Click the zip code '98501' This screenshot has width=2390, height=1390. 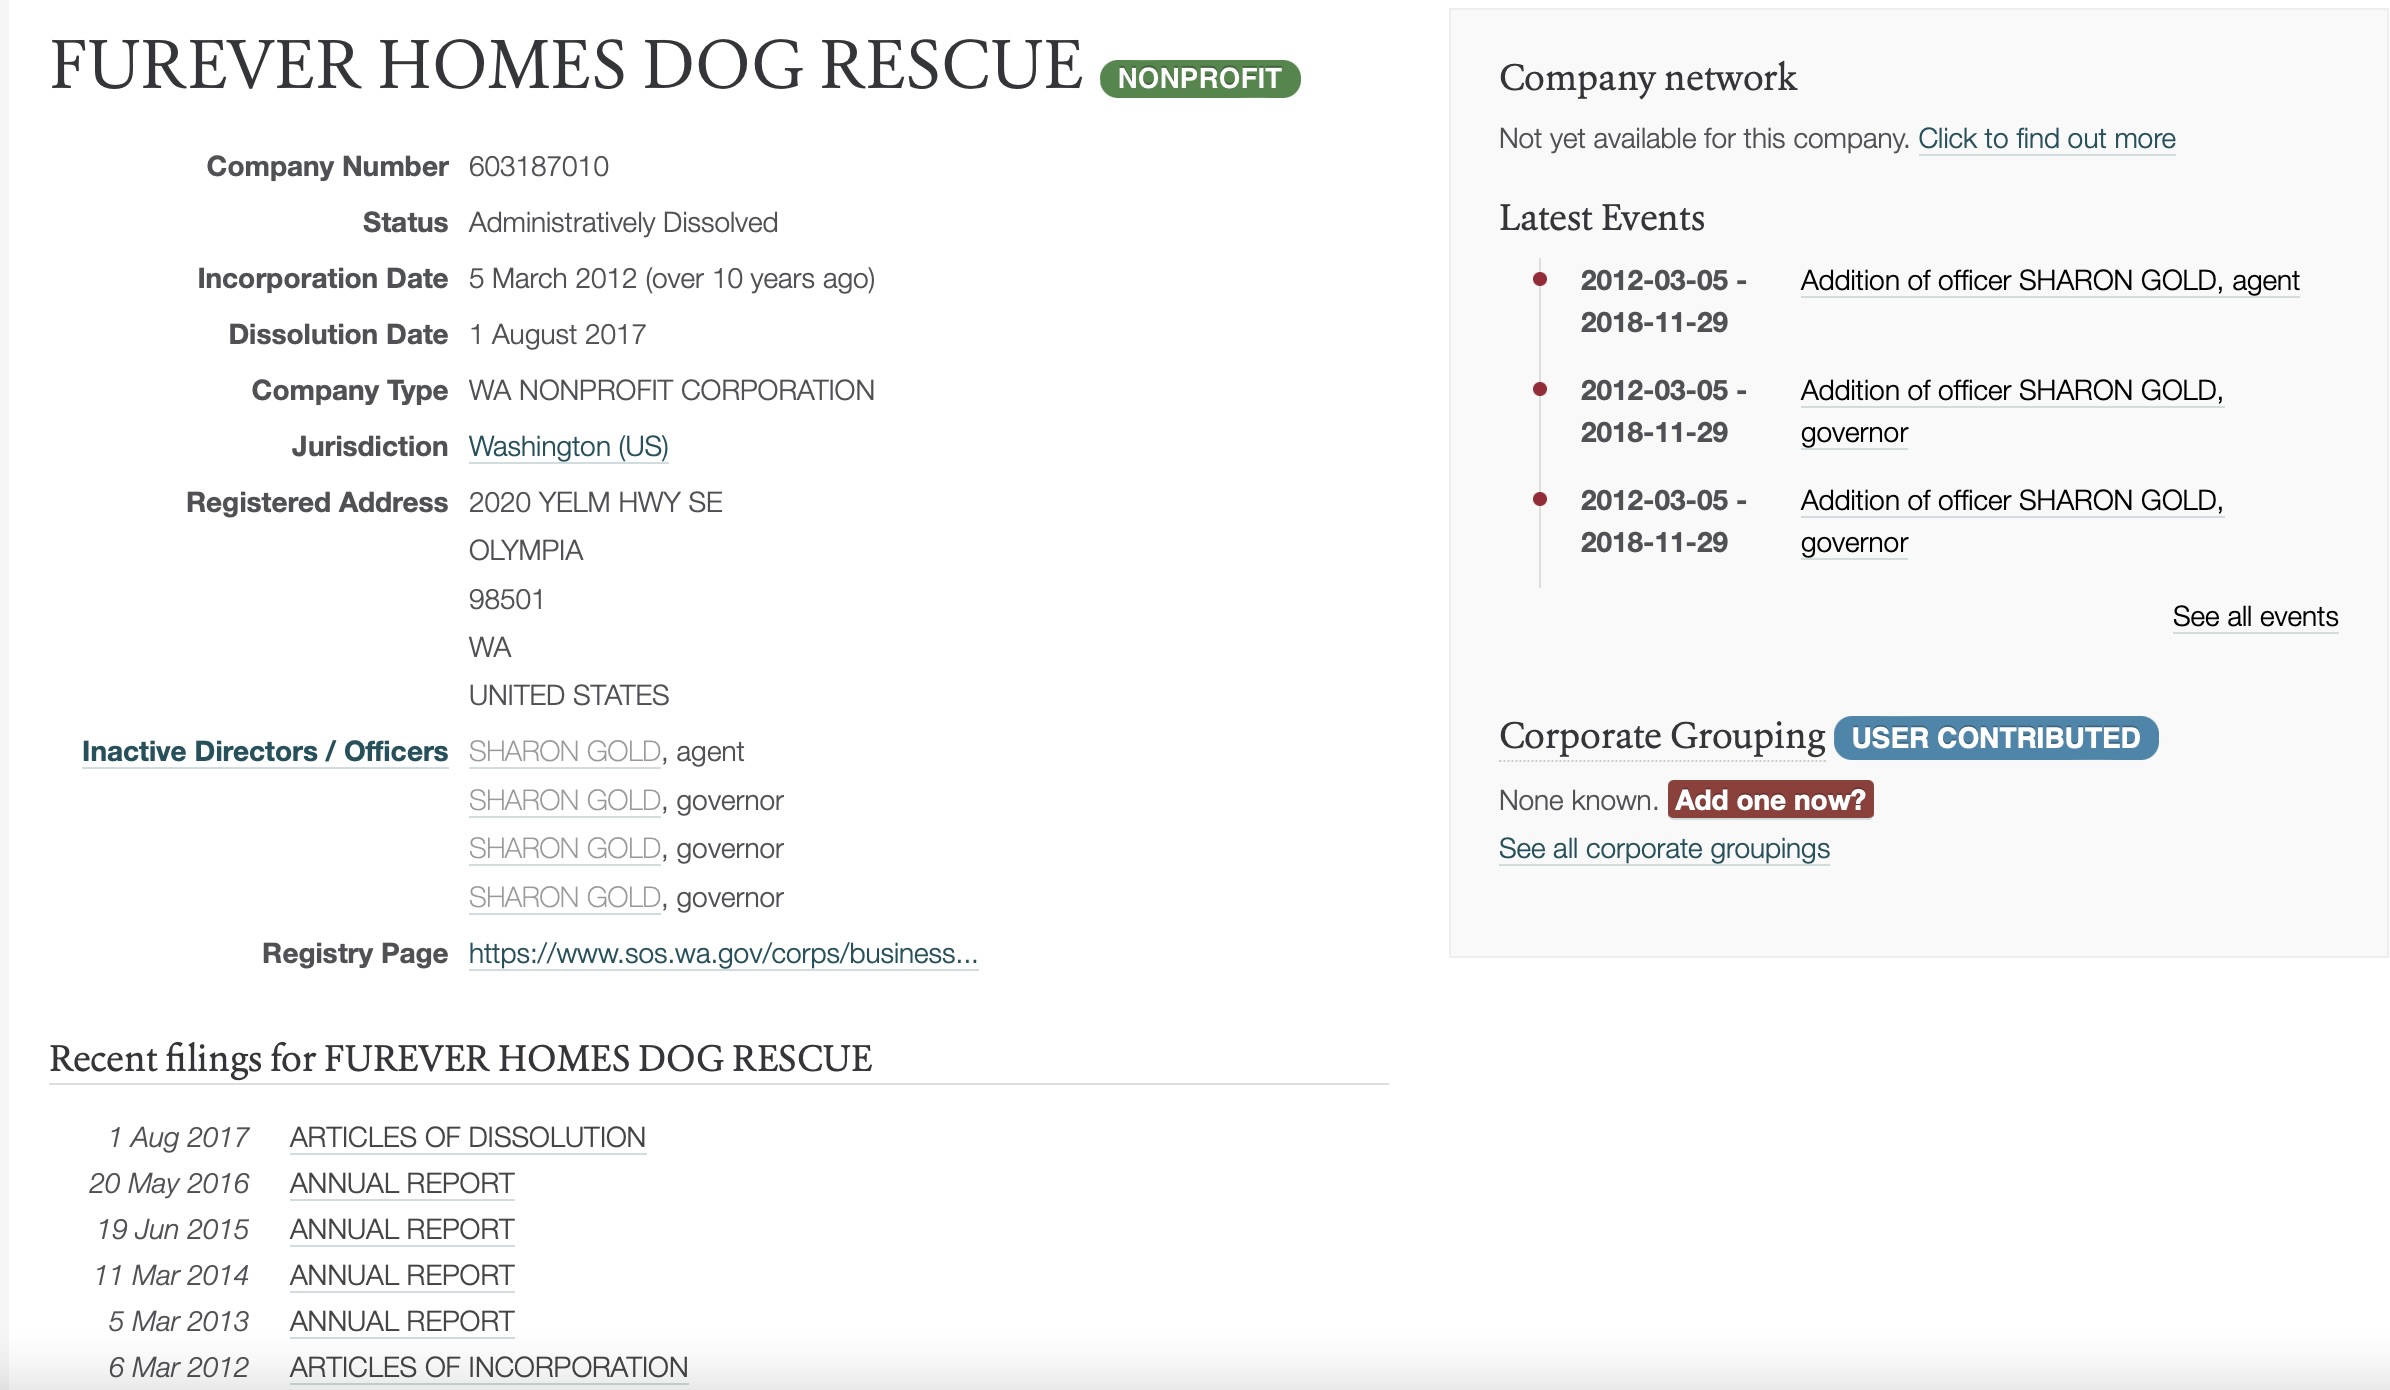[507, 599]
